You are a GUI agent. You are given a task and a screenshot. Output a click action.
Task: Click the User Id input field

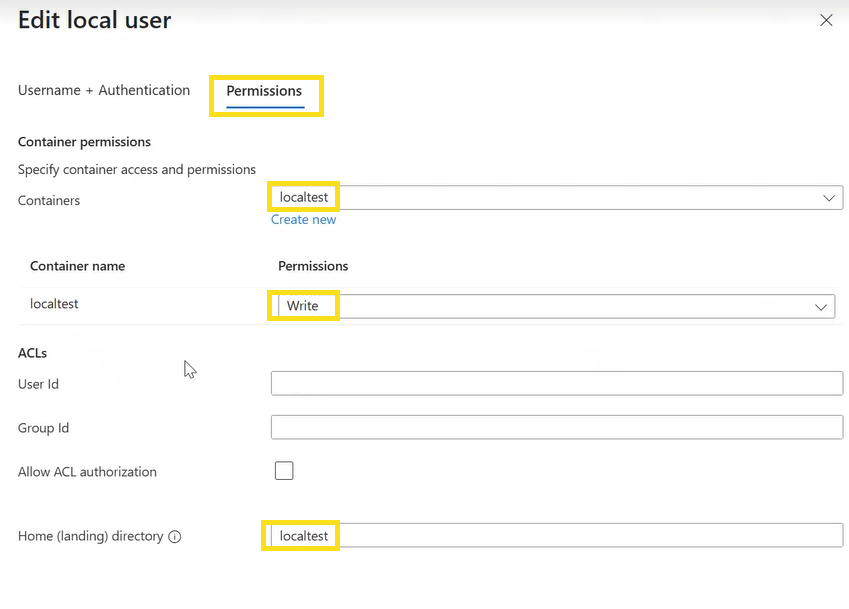coord(557,383)
